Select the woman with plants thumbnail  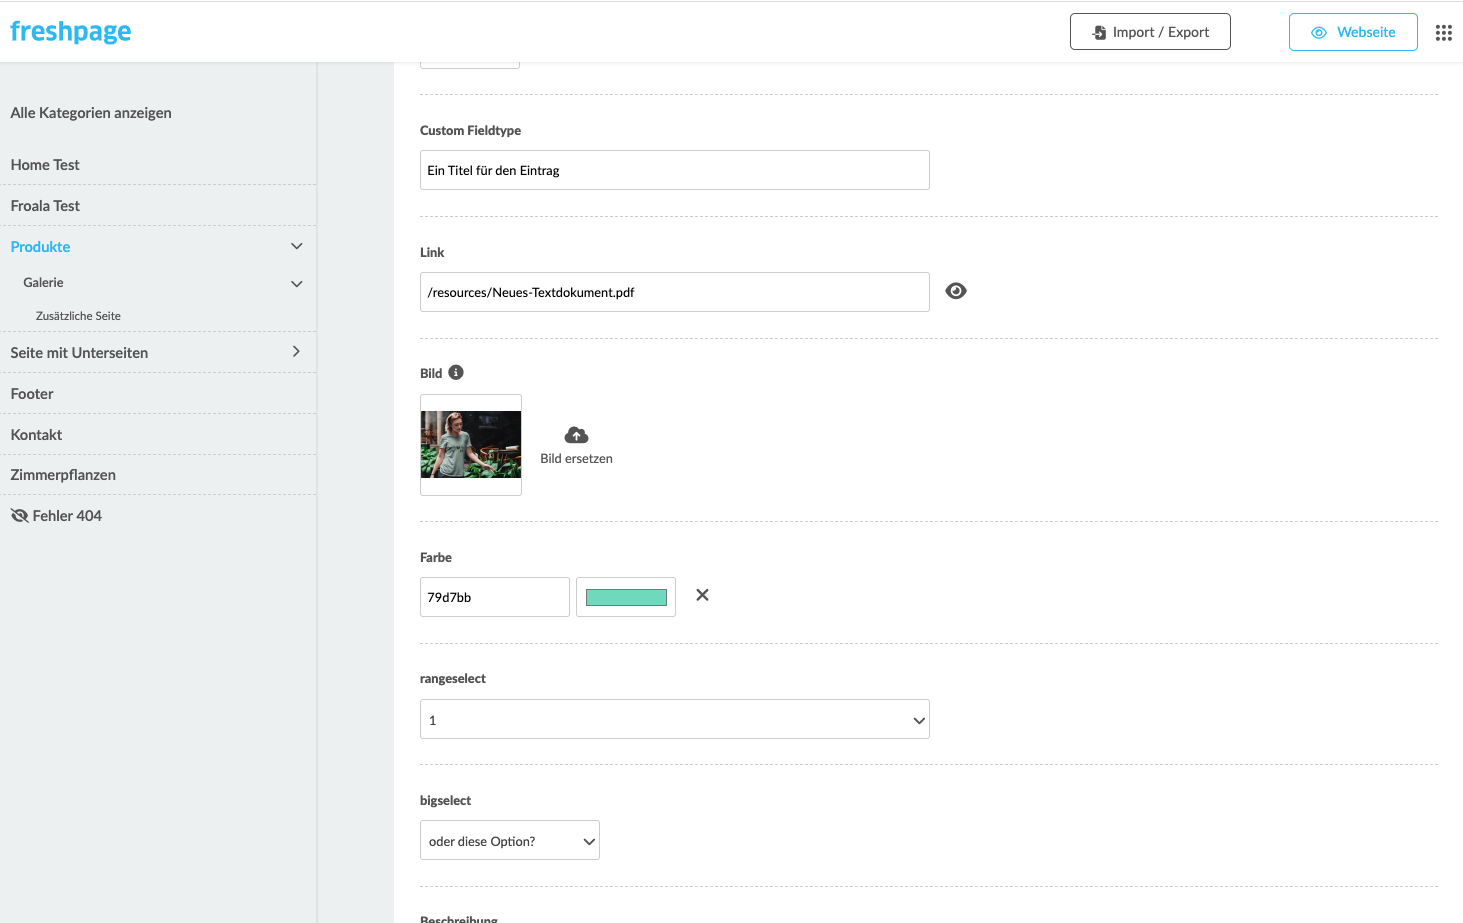pos(471,445)
